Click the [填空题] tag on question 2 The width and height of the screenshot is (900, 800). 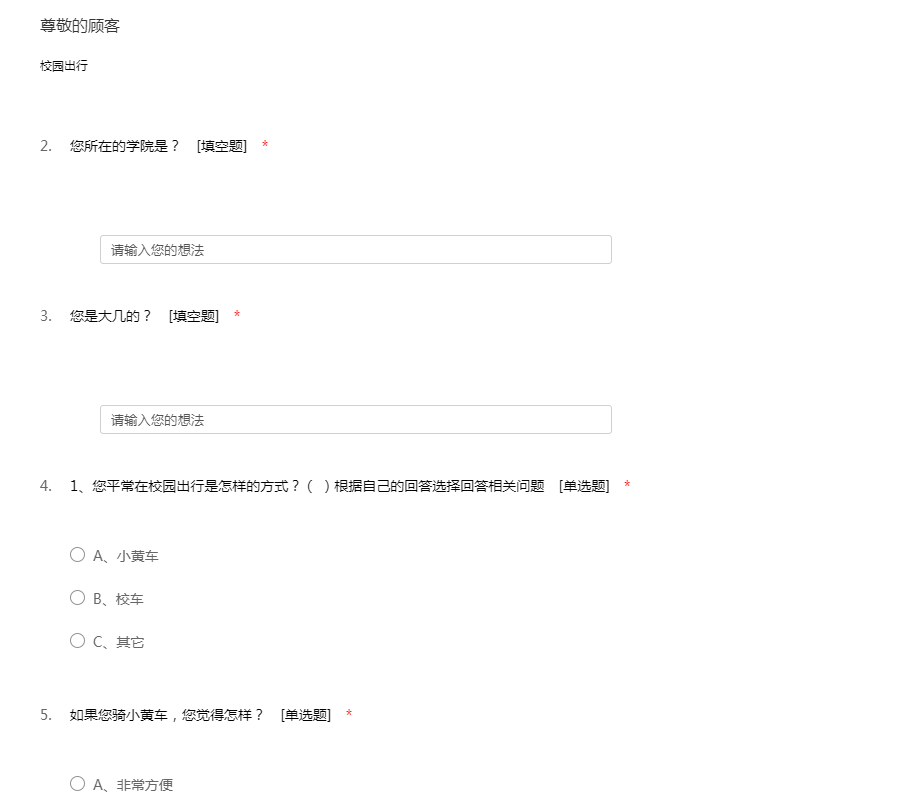pos(221,146)
